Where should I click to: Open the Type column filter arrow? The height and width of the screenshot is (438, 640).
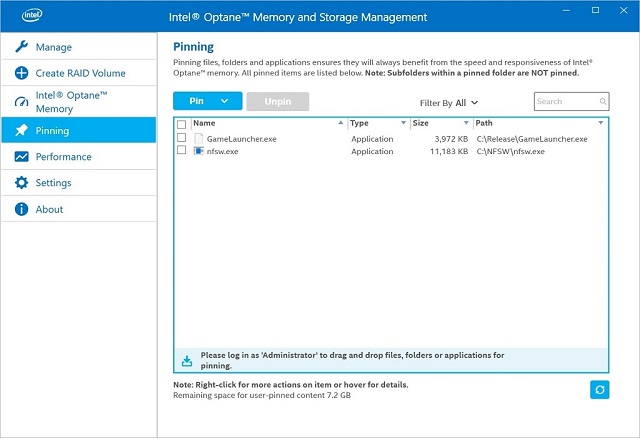click(x=403, y=122)
